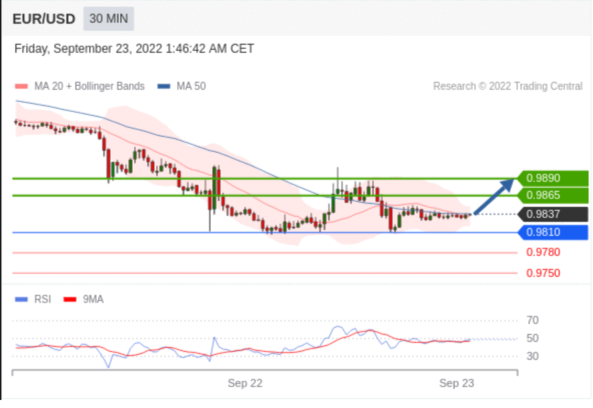Click the 30 MIN timeframe badge
This screenshot has width=593, height=408.
(109, 18)
